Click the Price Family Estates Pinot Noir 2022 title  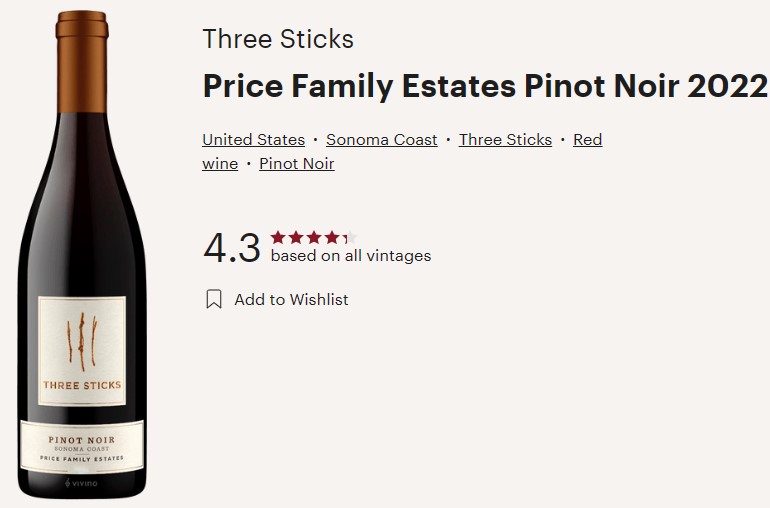[x=485, y=87]
